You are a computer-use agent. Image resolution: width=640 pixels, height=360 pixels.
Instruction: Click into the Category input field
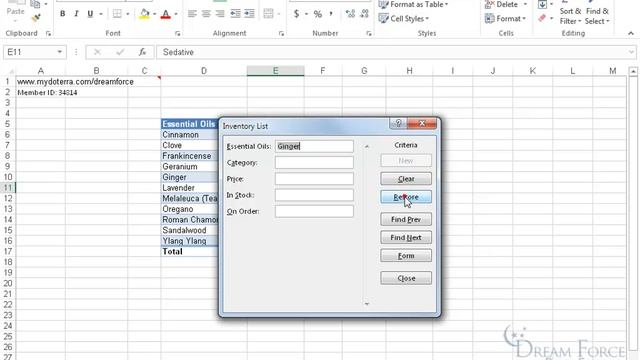pyautogui.click(x=314, y=162)
